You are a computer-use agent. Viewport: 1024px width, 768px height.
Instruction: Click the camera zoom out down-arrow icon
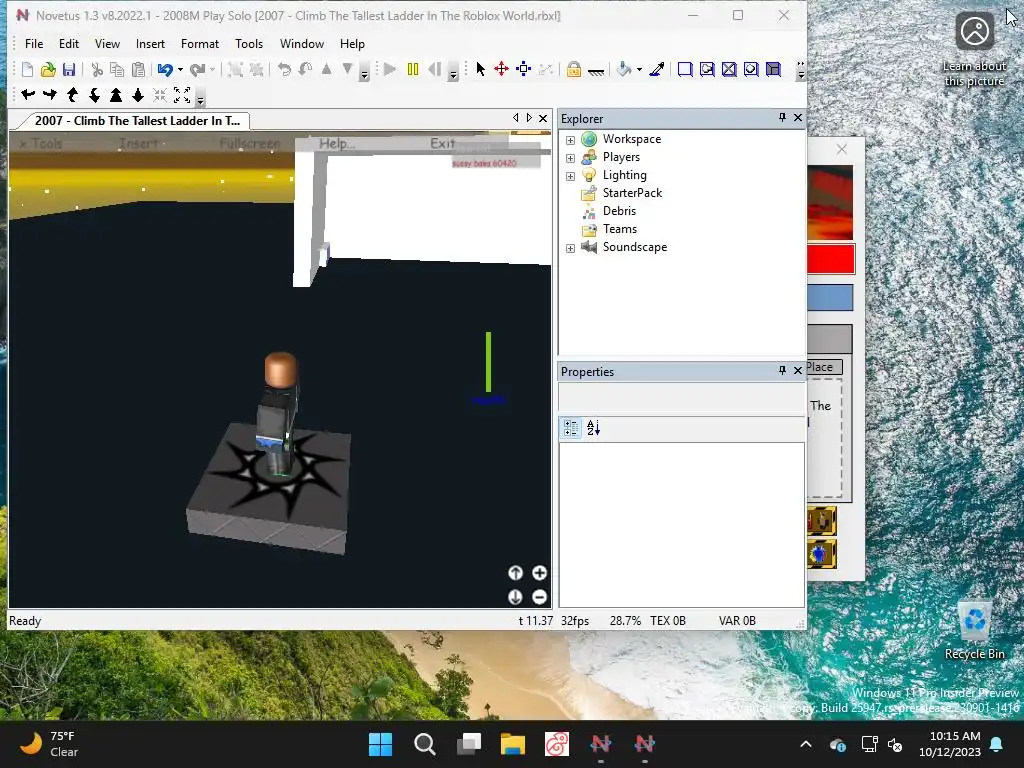[138, 95]
